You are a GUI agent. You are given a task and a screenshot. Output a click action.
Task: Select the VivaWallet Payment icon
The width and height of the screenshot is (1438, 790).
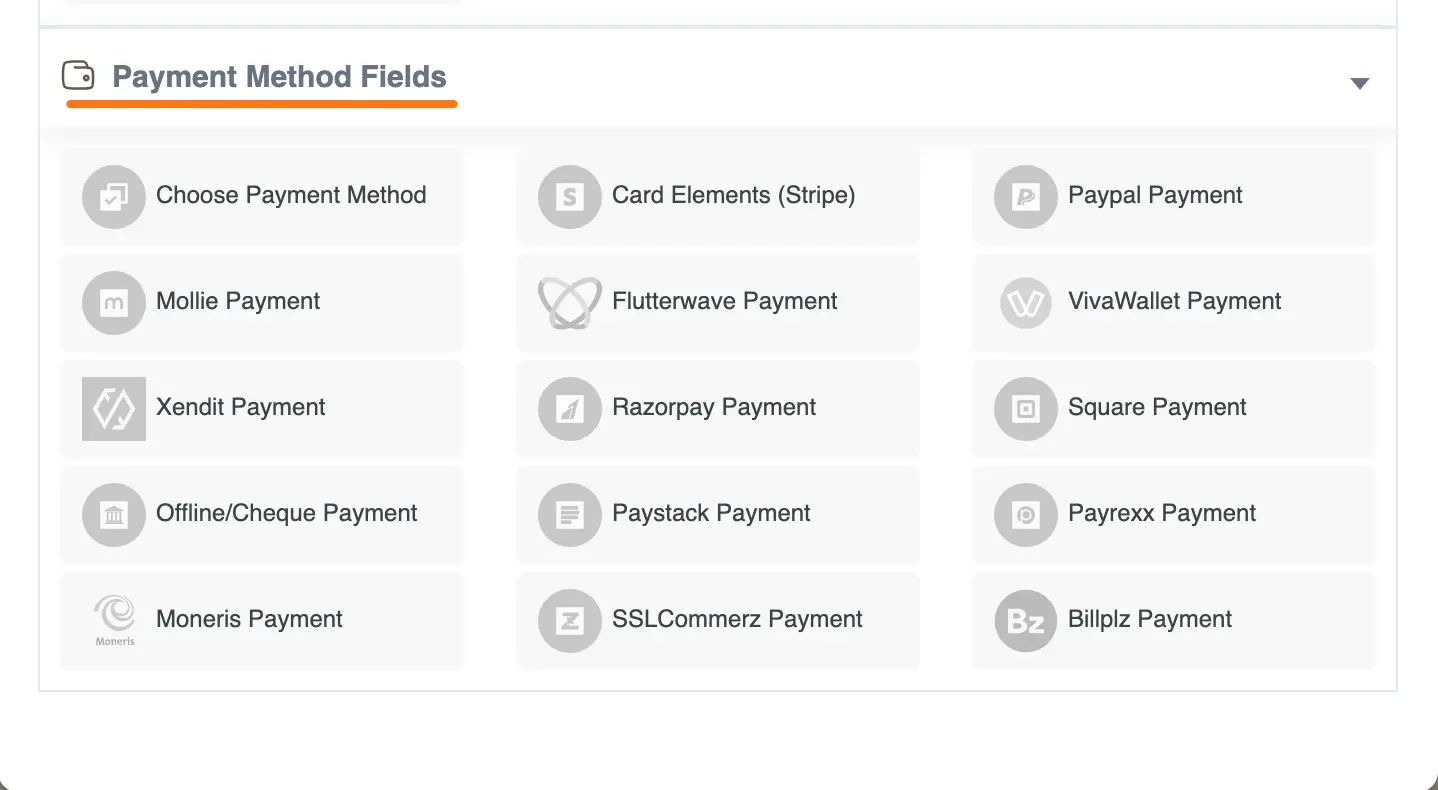(x=1025, y=302)
